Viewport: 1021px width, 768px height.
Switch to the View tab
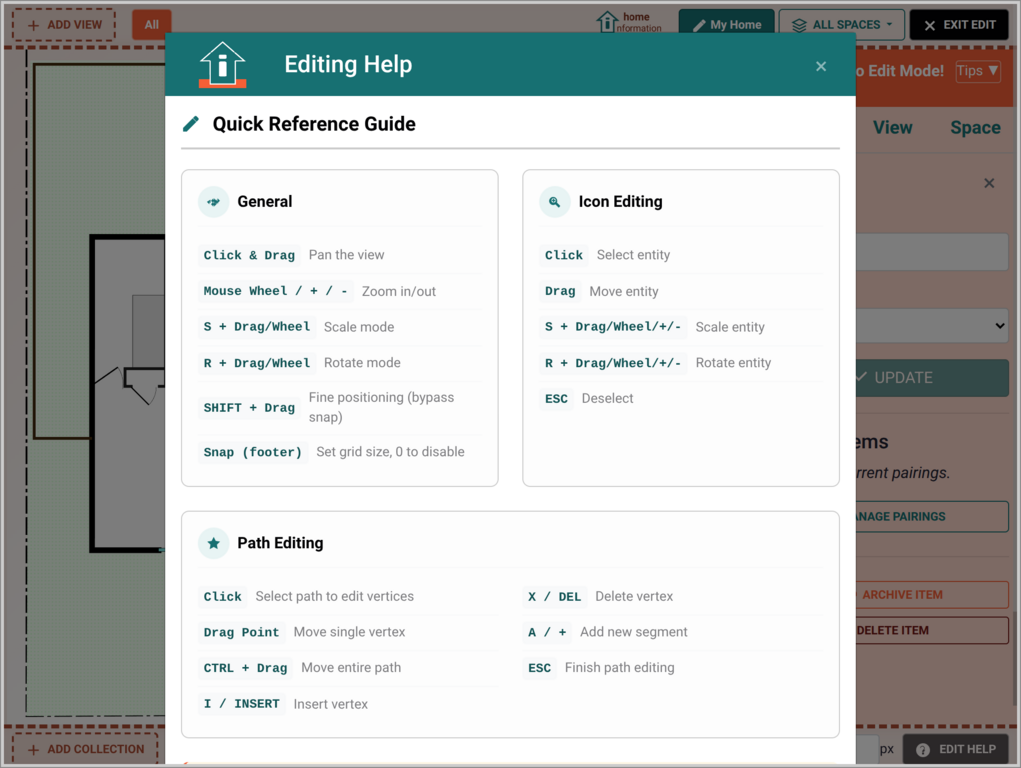pyautogui.click(x=892, y=128)
